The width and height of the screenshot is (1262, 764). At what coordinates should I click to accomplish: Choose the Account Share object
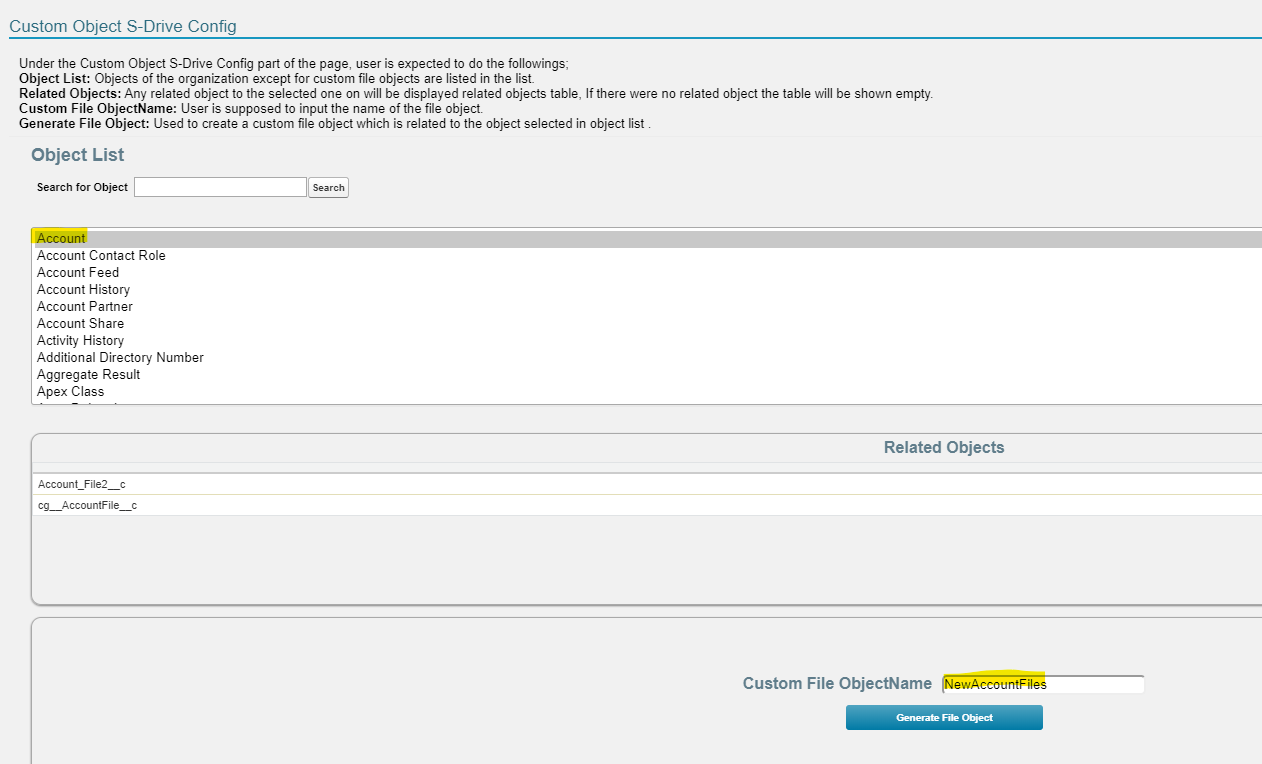tap(81, 324)
